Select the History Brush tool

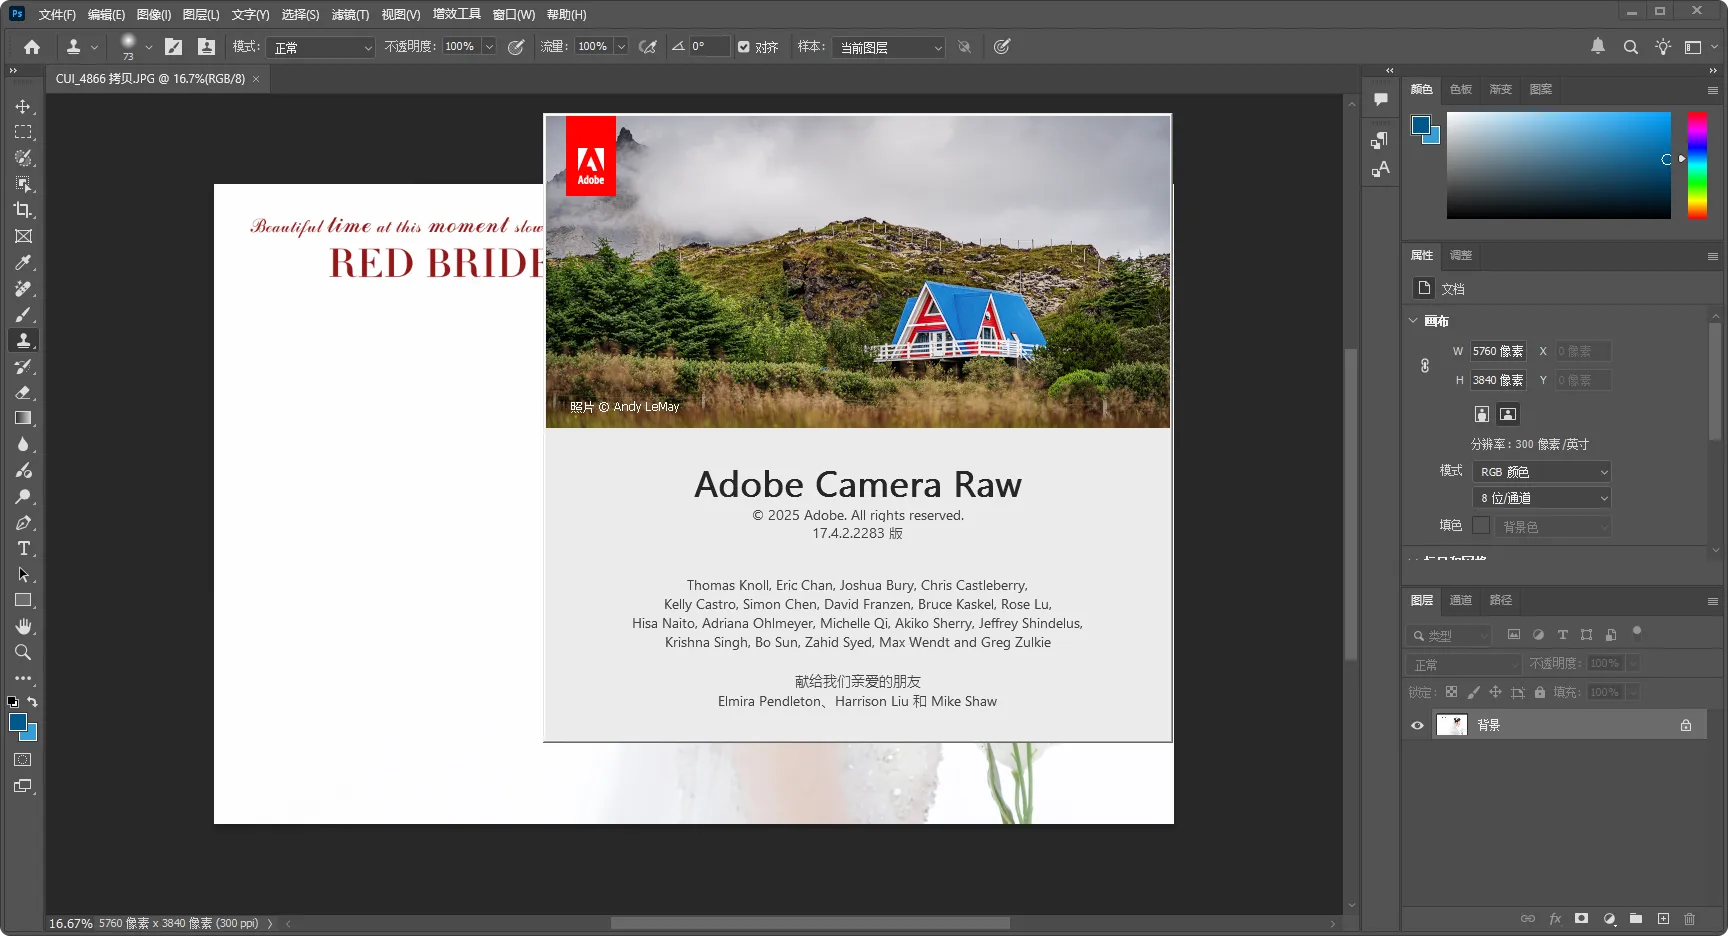[x=23, y=366]
